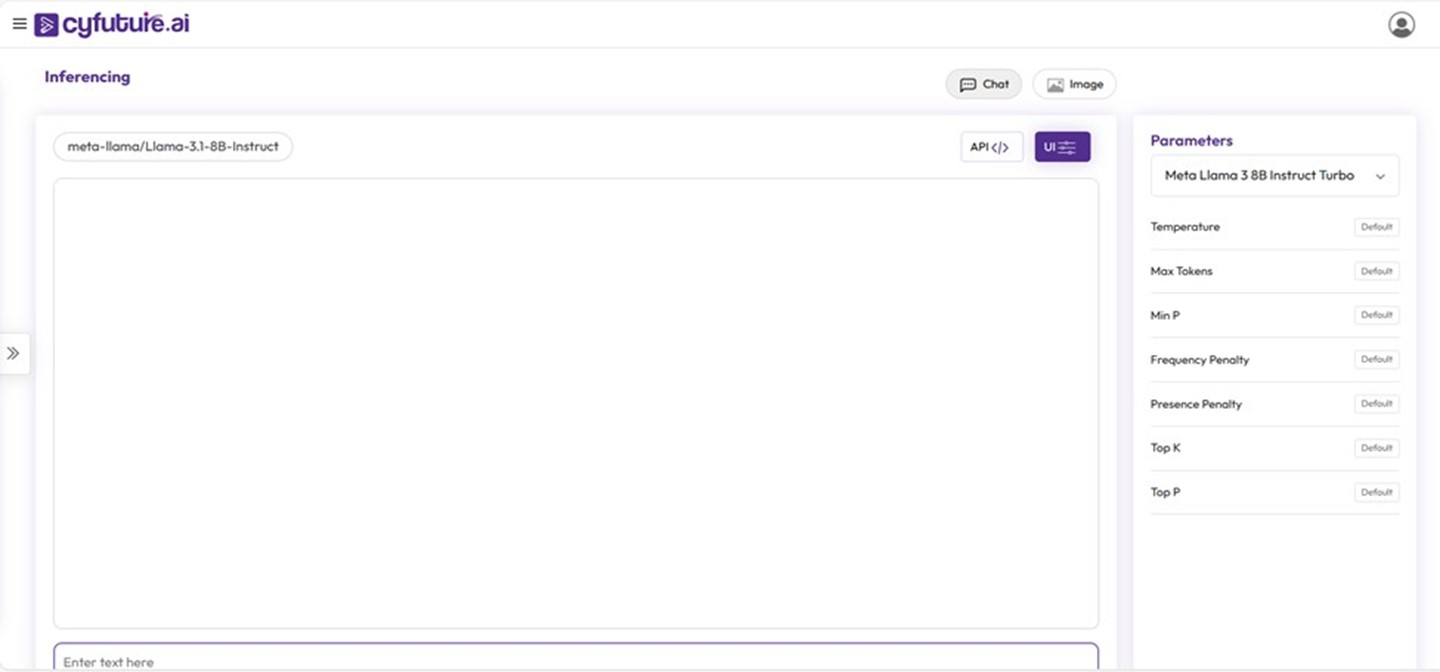The height and width of the screenshot is (672, 1440).
Task: Switch to the Chat tab
Action: coord(984,85)
